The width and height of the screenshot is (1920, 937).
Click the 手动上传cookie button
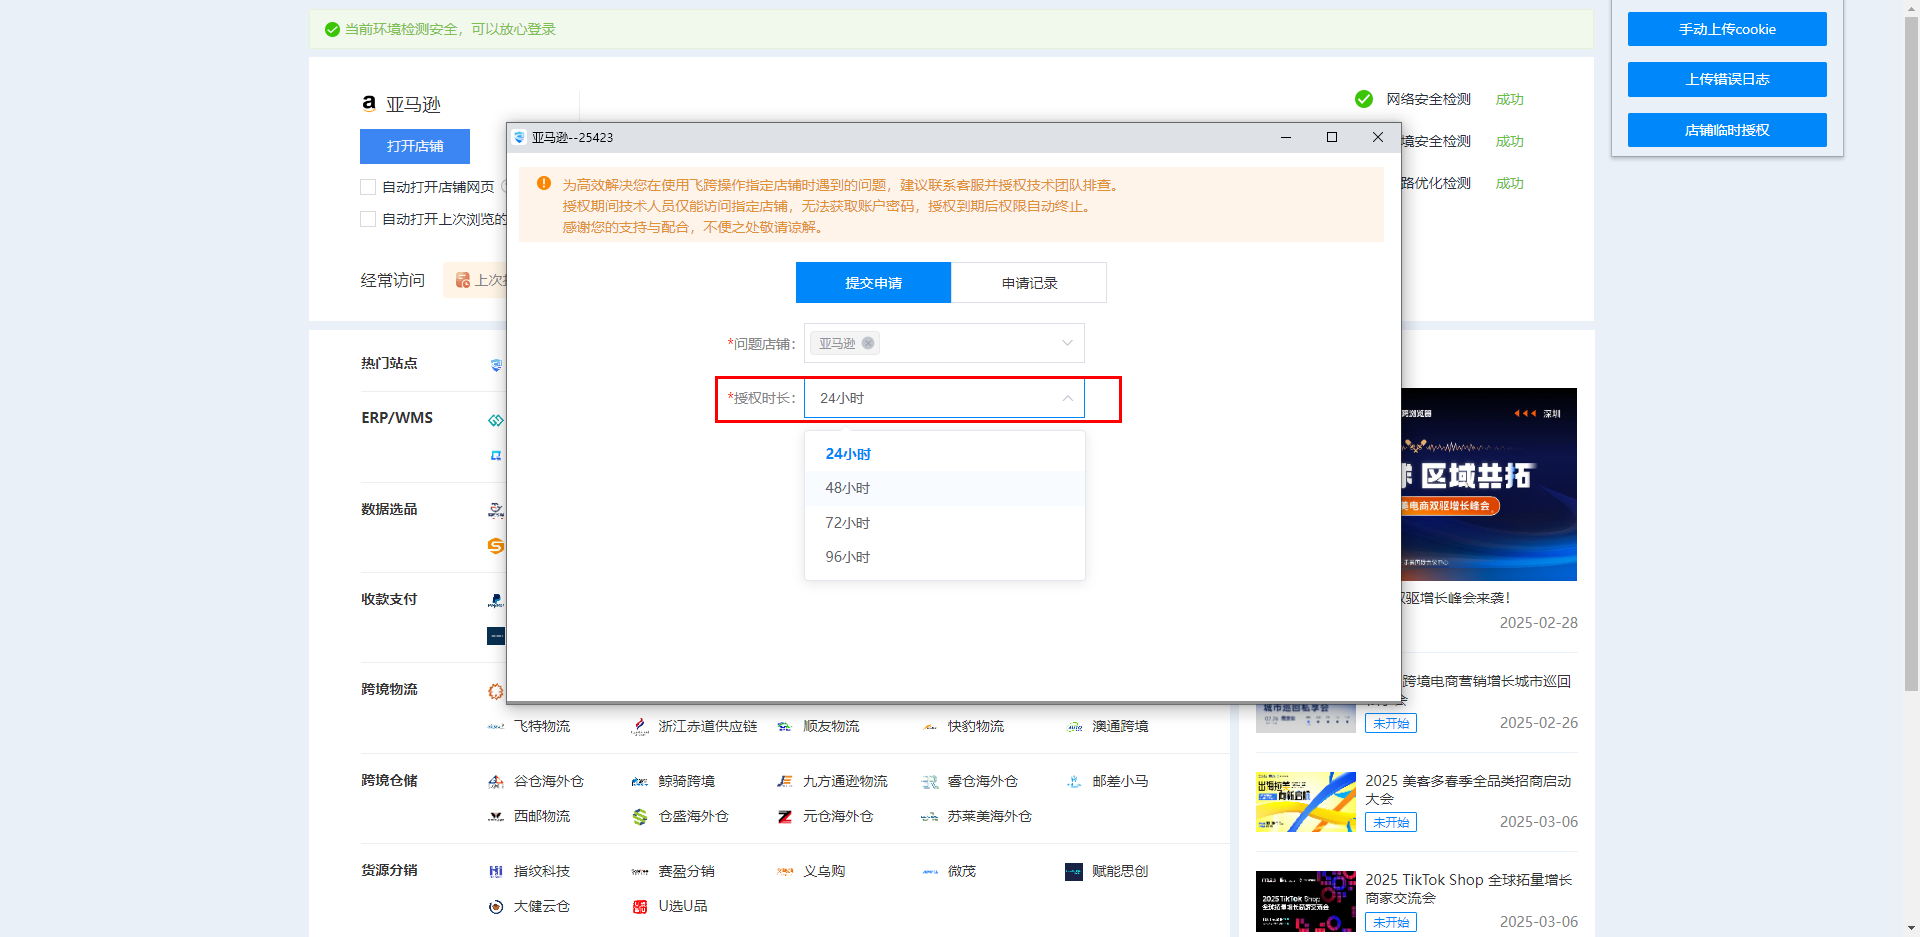(1727, 29)
